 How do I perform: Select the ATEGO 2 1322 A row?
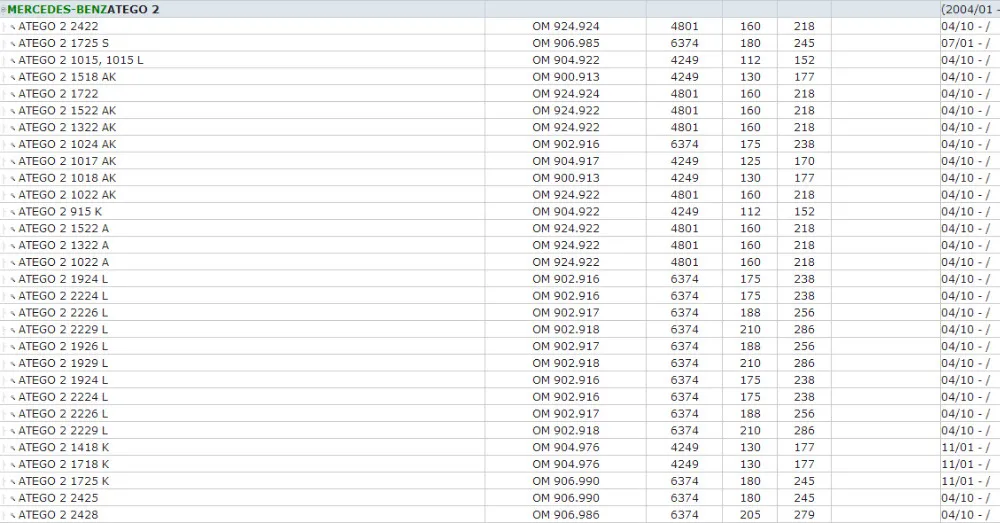500,245
